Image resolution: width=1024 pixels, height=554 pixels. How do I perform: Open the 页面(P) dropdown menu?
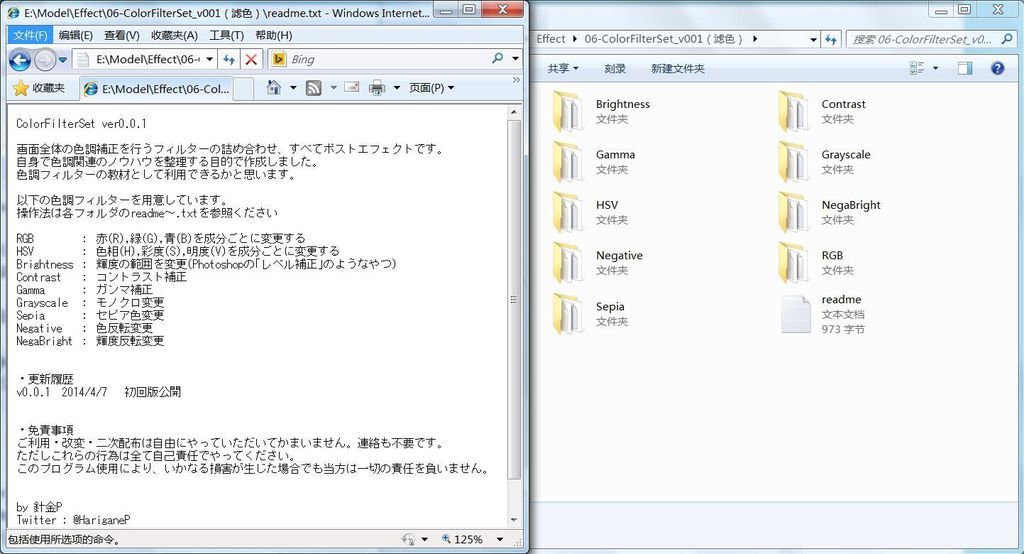(x=431, y=88)
